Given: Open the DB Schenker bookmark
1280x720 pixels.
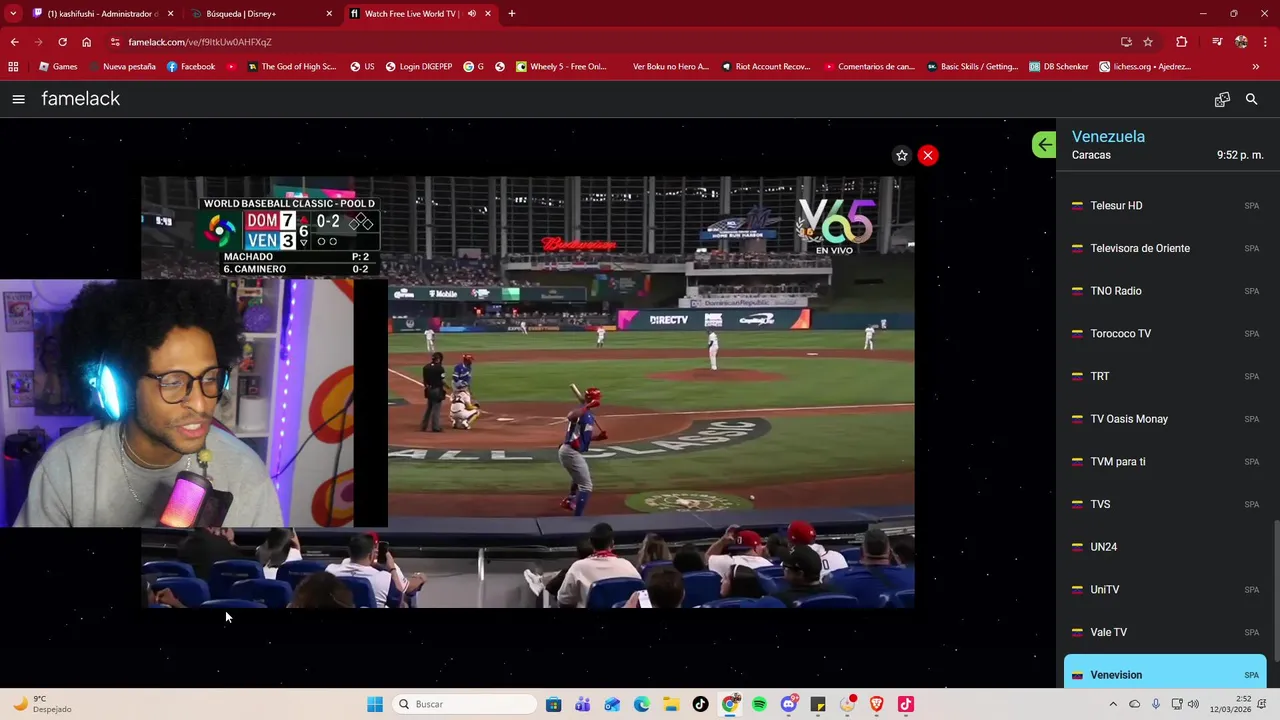Looking at the screenshot, I should point(1058,67).
